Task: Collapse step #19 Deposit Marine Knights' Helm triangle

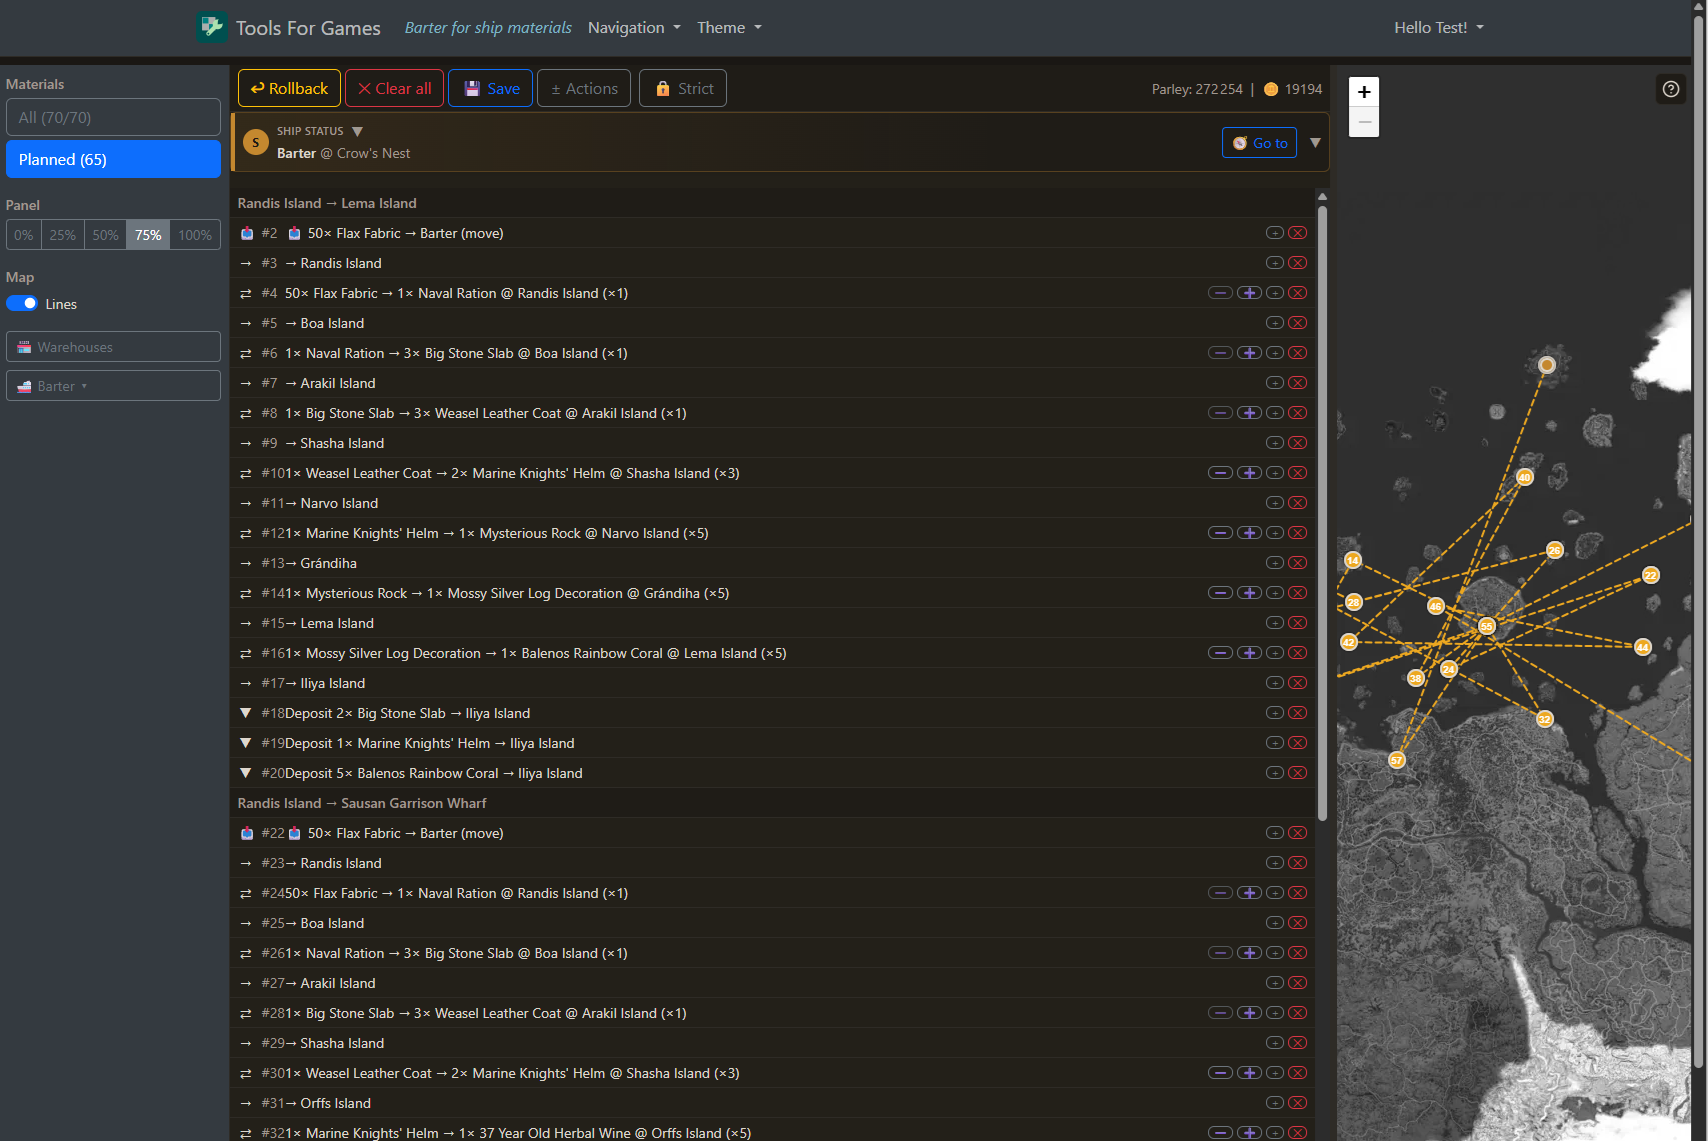Action: [x=246, y=743]
